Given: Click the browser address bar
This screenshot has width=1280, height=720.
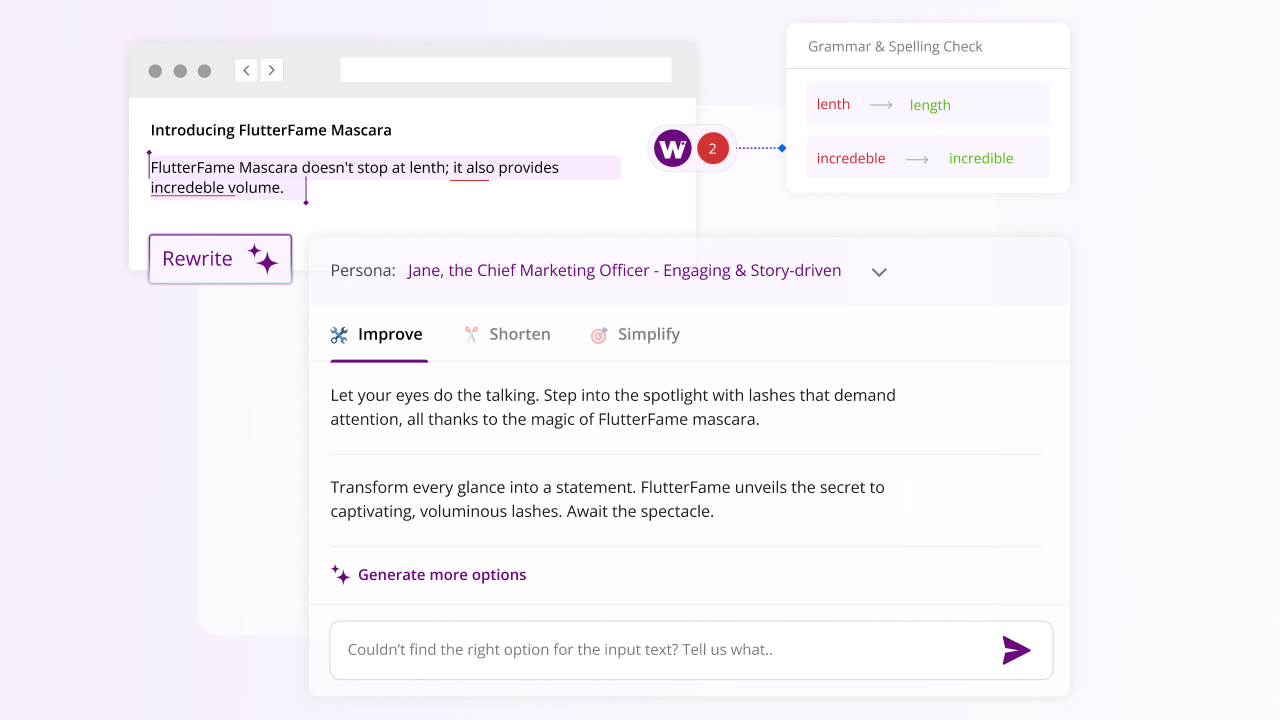Looking at the screenshot, I should pyautogui.click(x=505, y=70).
